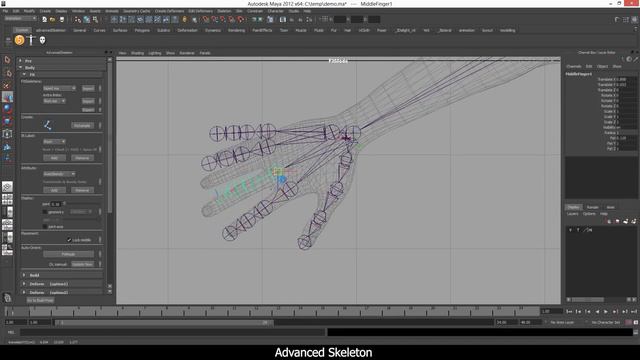Click the Go to Build Pose button
The height and width of the screenshot is (360, 640).
tap(40, 300)
